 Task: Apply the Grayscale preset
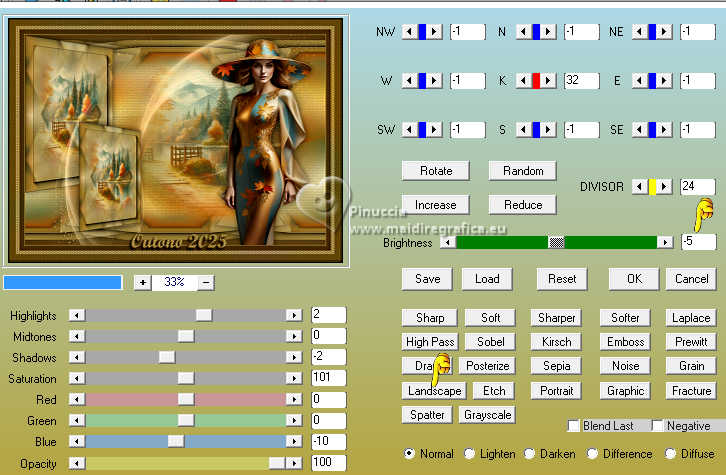(x=487, y=415)
